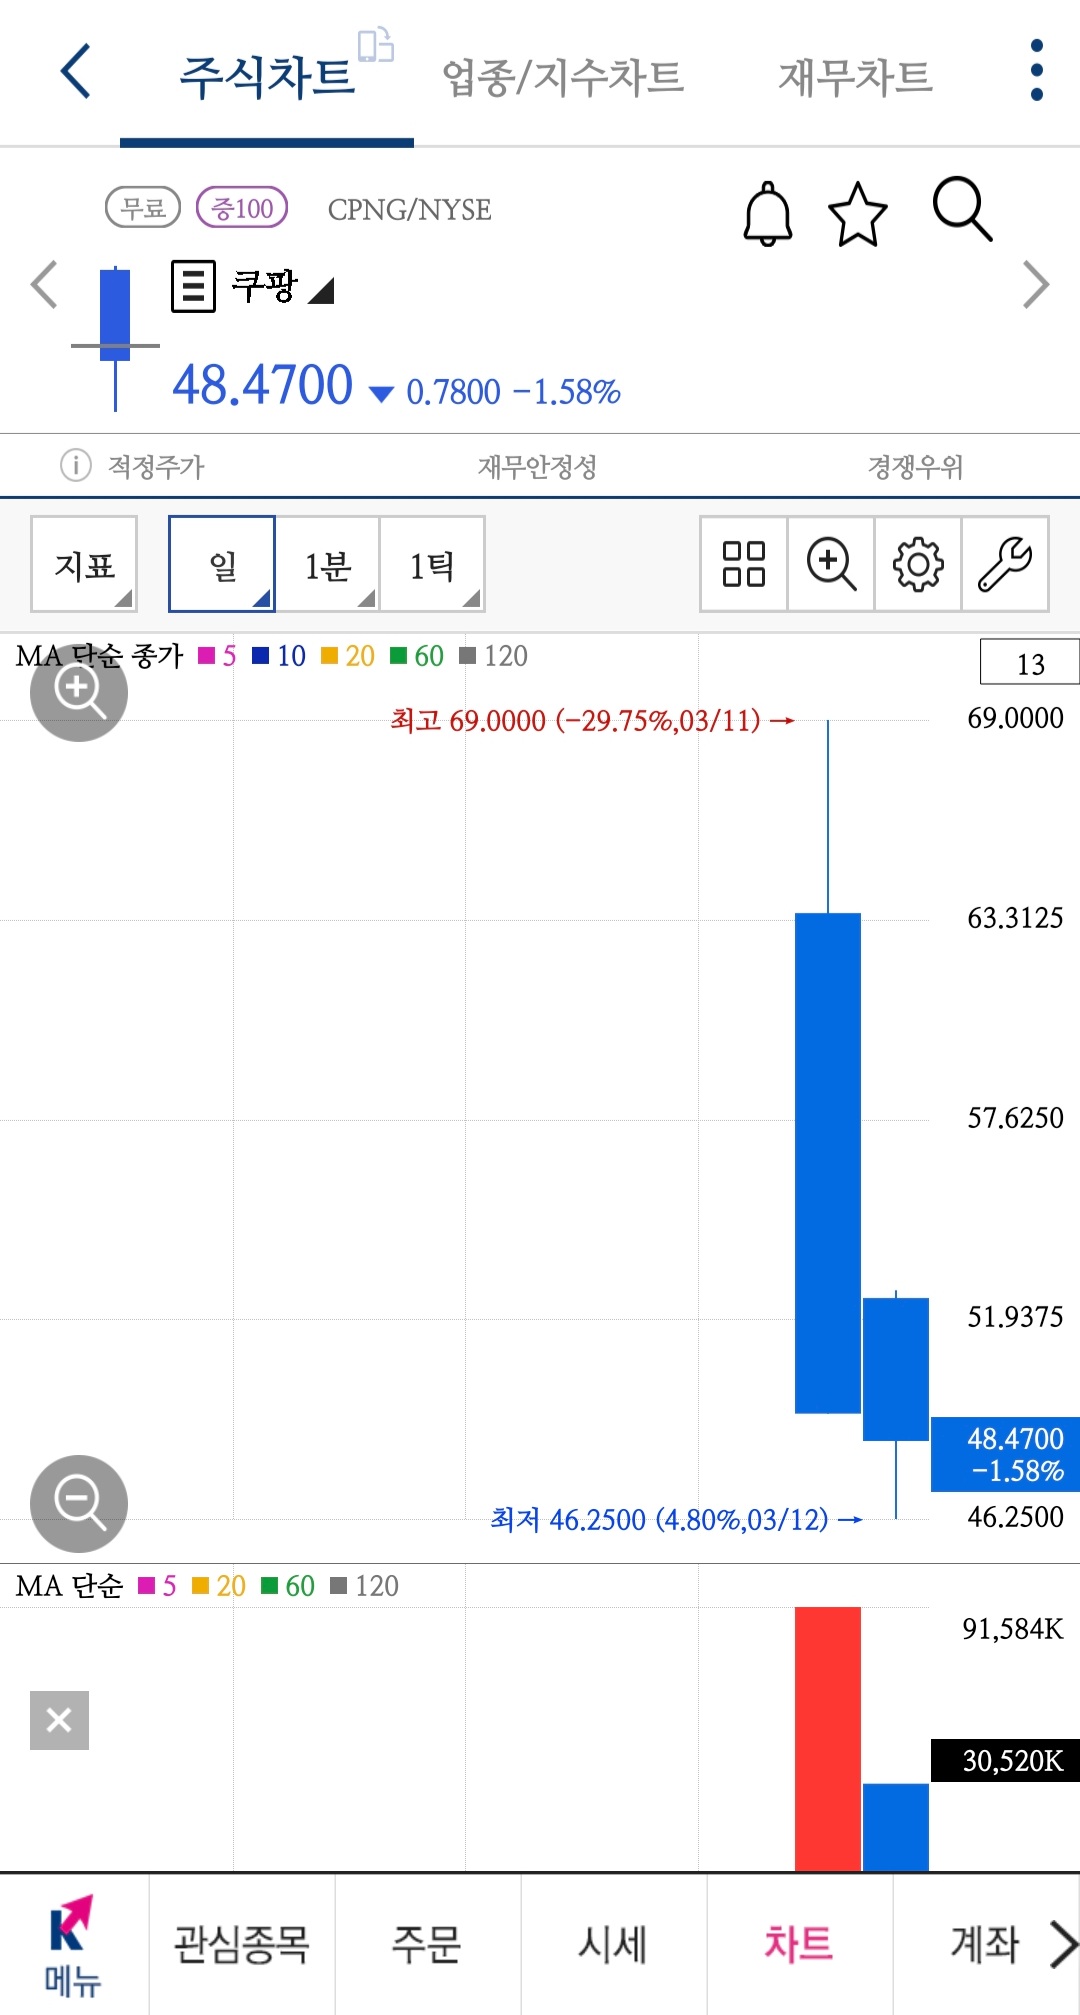Screen dimensions: 1080x2015
Task: Select the MA 20 orange swatch in price chart
Action: 329,655
